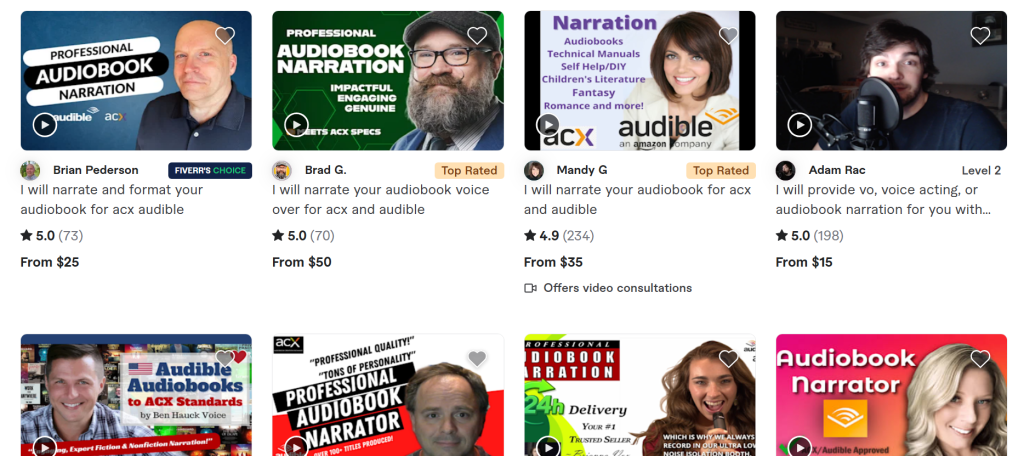Play Adam Rac's gig video
Viewport: 1024px width, 456px height.
click(800, 124)
